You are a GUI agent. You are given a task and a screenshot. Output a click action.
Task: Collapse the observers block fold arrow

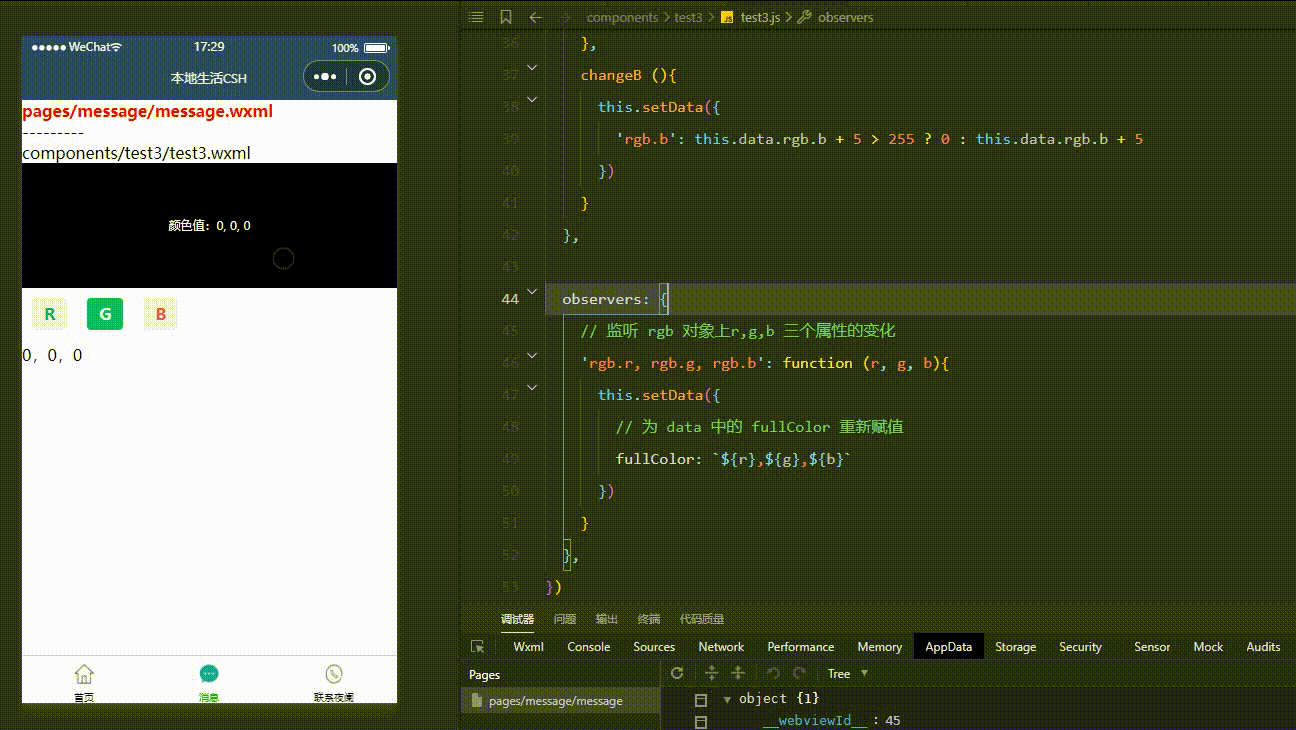pyautogui.click(x=532, y=292)
